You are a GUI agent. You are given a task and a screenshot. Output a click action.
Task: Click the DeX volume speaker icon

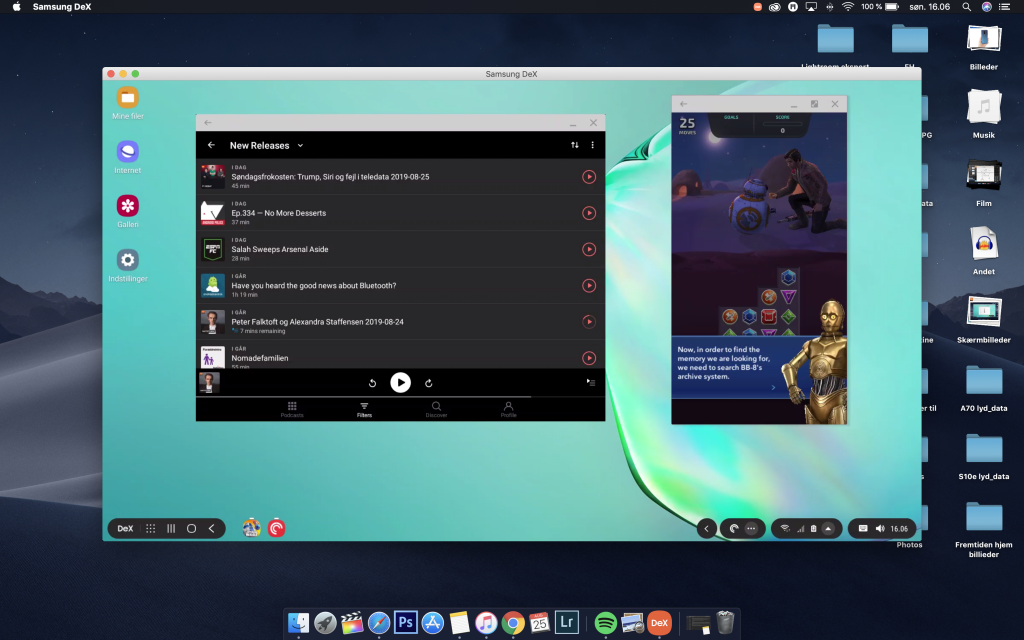[880, 528]
